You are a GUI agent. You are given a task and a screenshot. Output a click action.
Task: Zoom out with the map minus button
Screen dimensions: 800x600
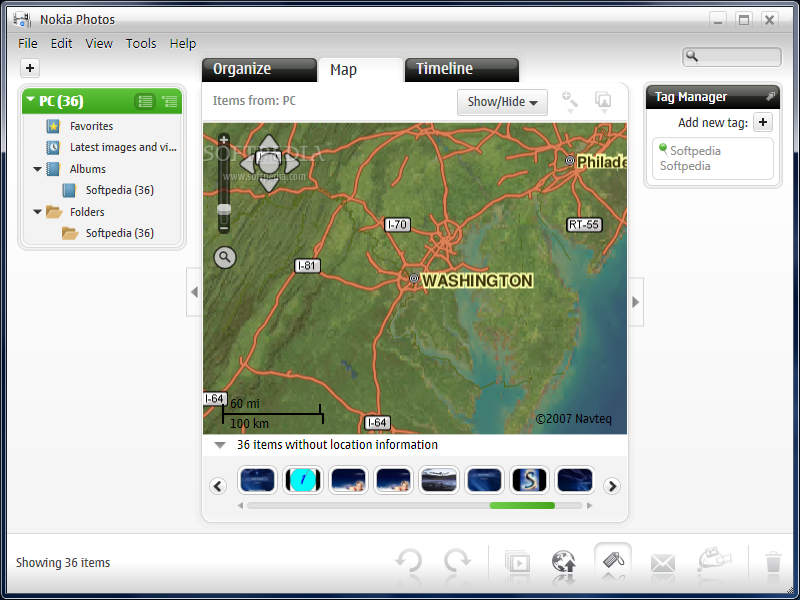coord(224,229)
